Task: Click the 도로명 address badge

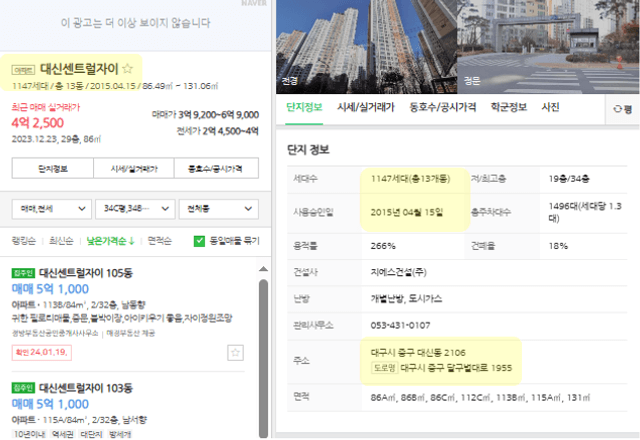Action: [384, 368]
